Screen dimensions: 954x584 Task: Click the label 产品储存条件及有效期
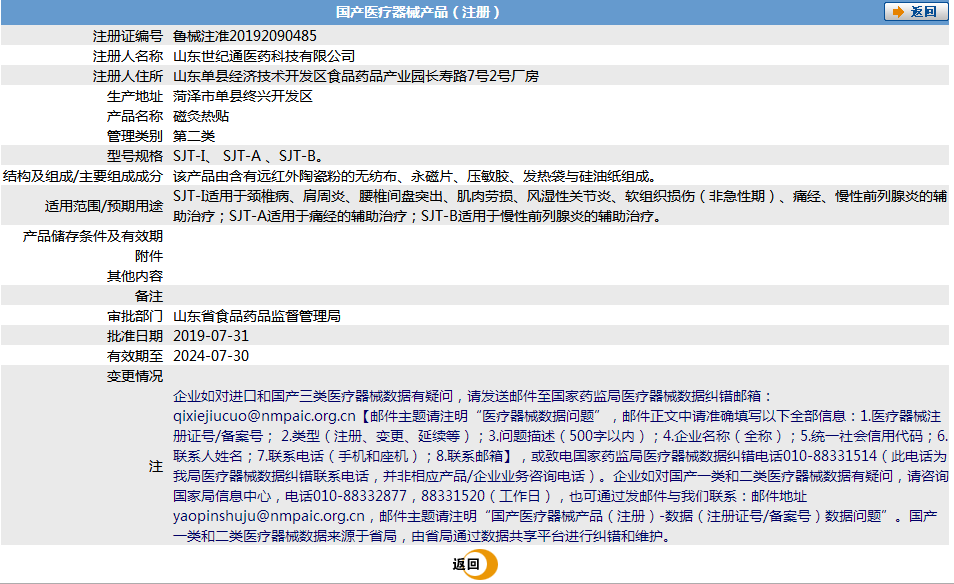[92, 236]
